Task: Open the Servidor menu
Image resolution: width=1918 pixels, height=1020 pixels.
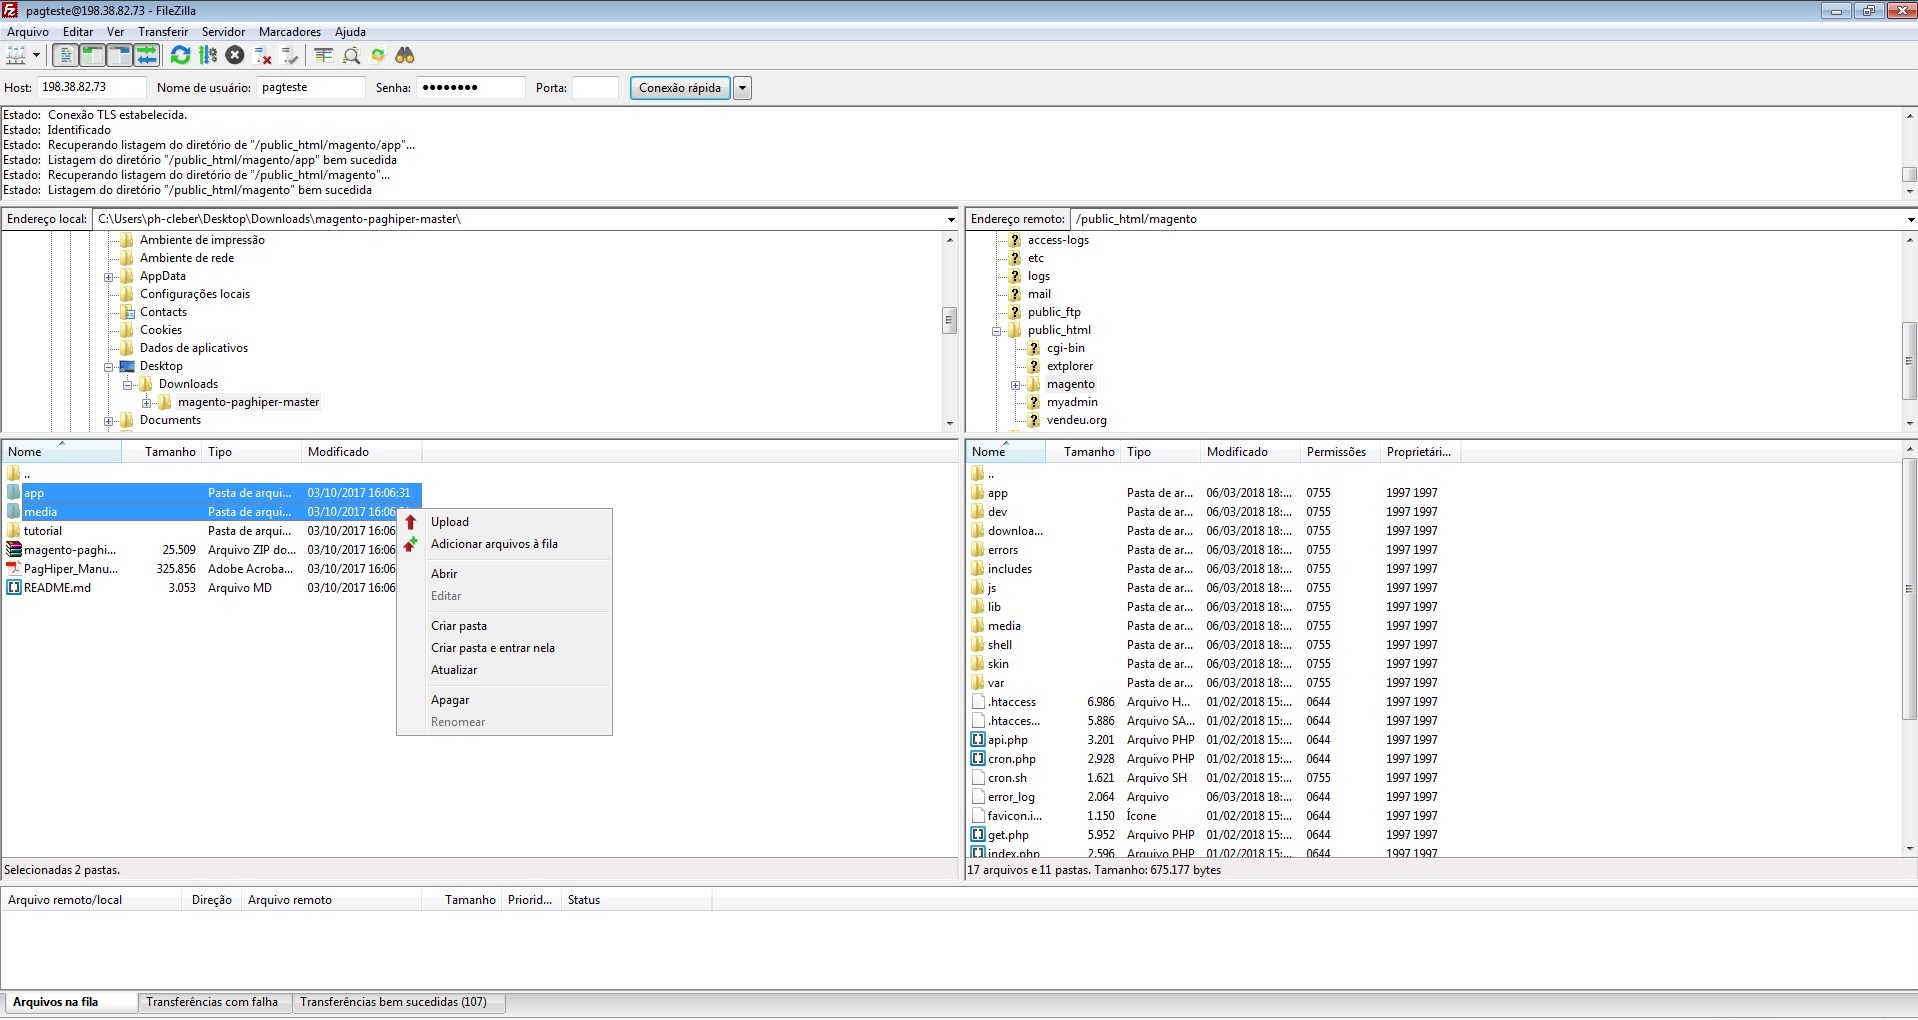Action: (223, 32)
